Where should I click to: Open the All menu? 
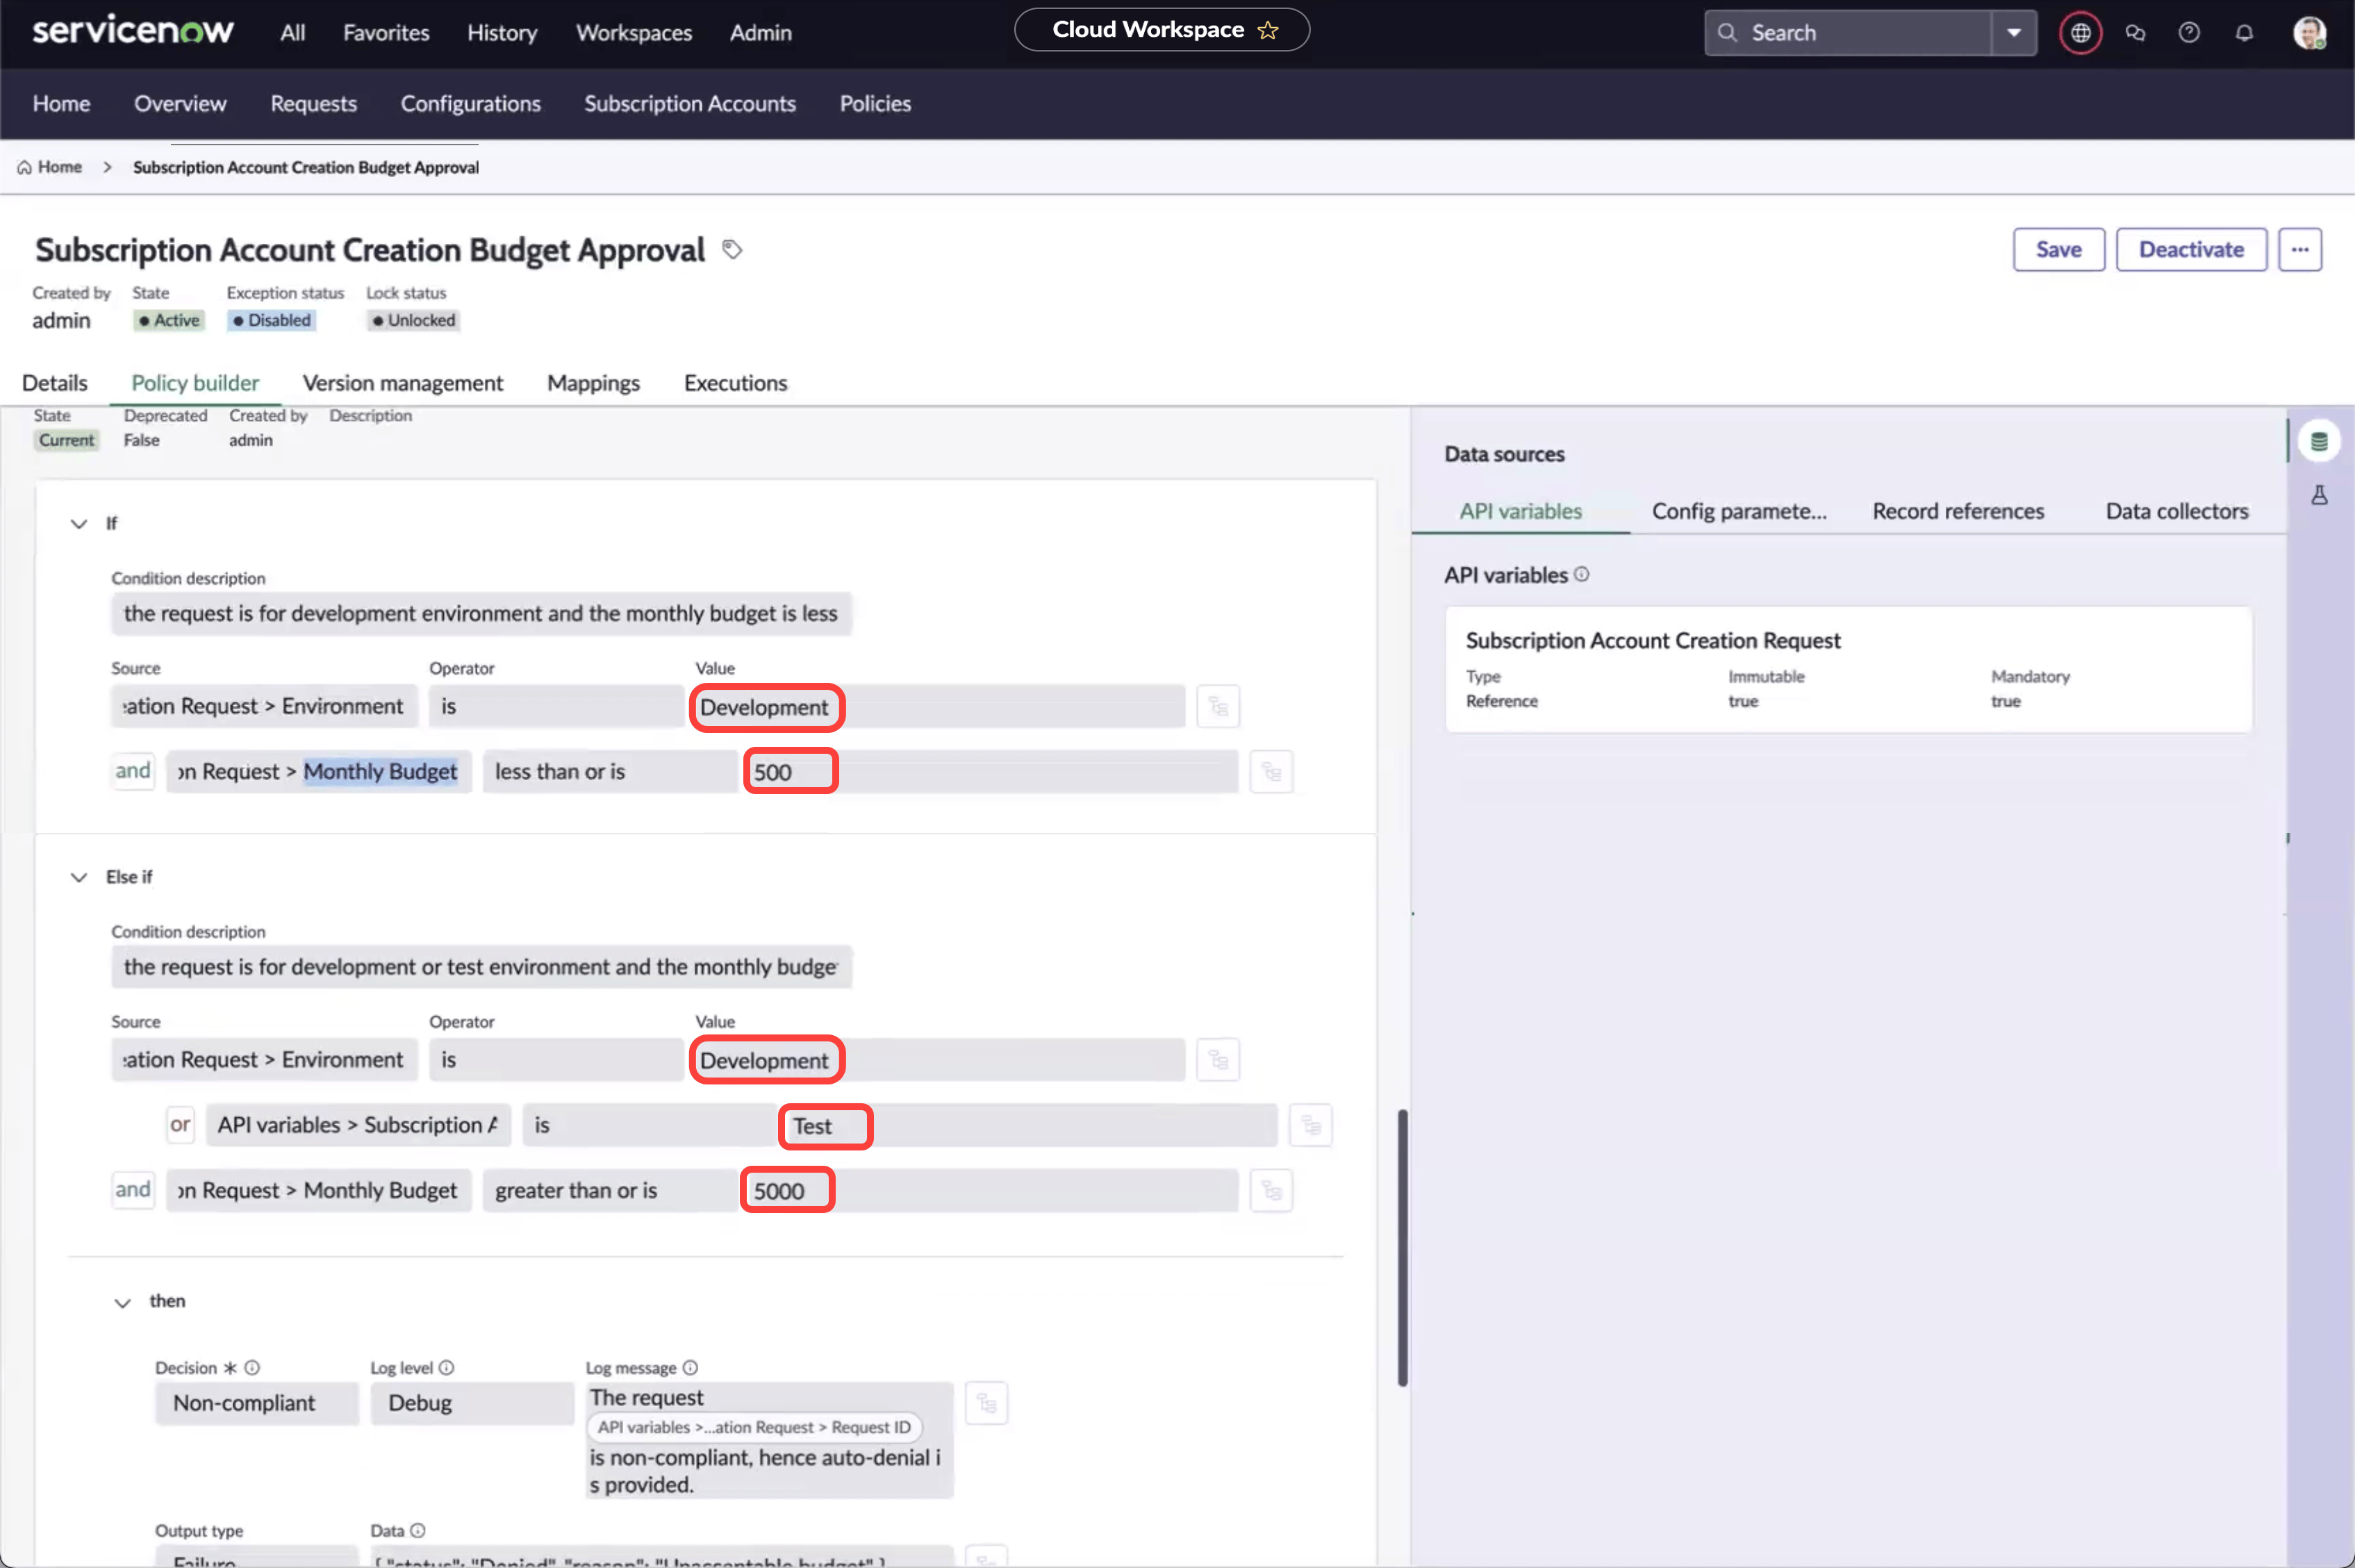(x=292, y=33)
